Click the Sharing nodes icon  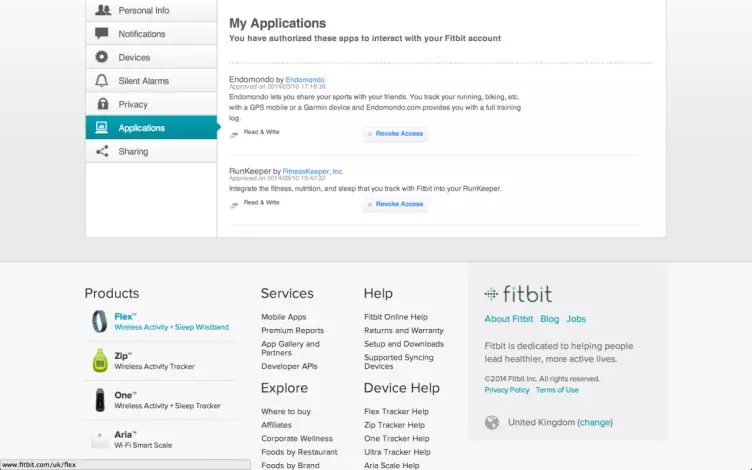(x=102, y=151)
